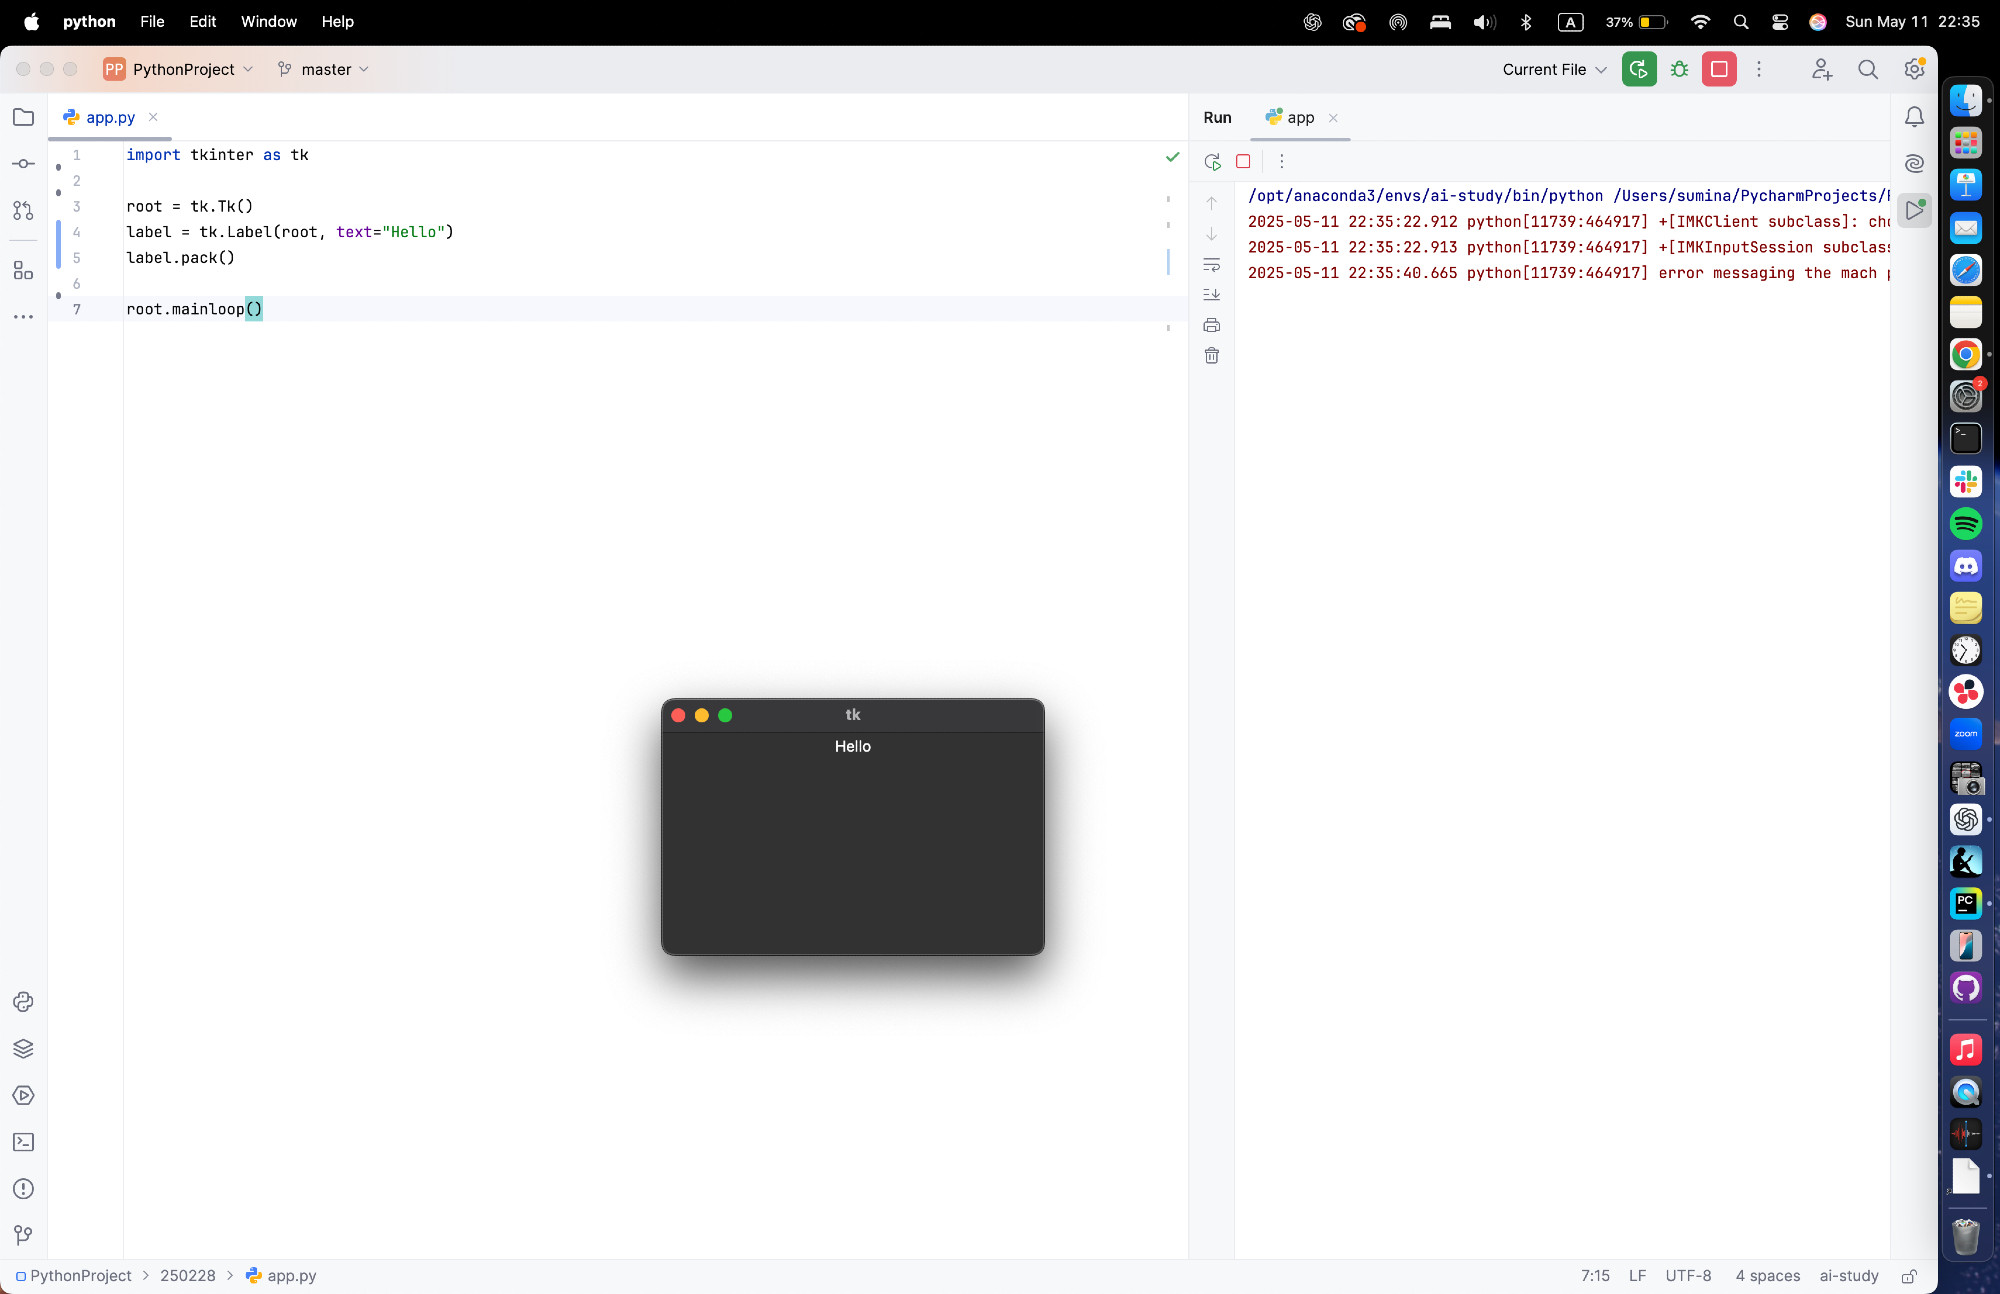Open the master branch dropdown
2000x1294 pixels.
[x=323, y=69]
